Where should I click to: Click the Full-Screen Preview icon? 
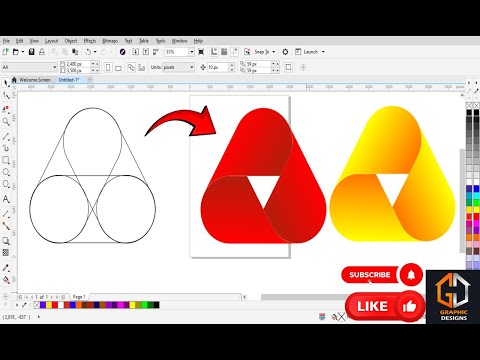pos(201,52)
